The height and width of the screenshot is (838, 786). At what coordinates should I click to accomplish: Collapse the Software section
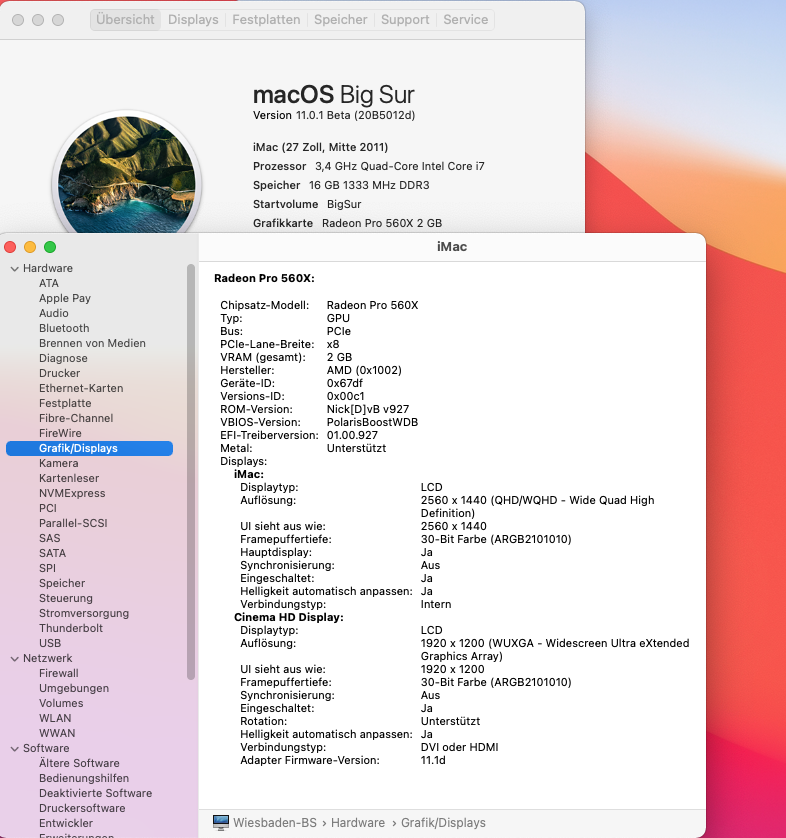[14, 749]
